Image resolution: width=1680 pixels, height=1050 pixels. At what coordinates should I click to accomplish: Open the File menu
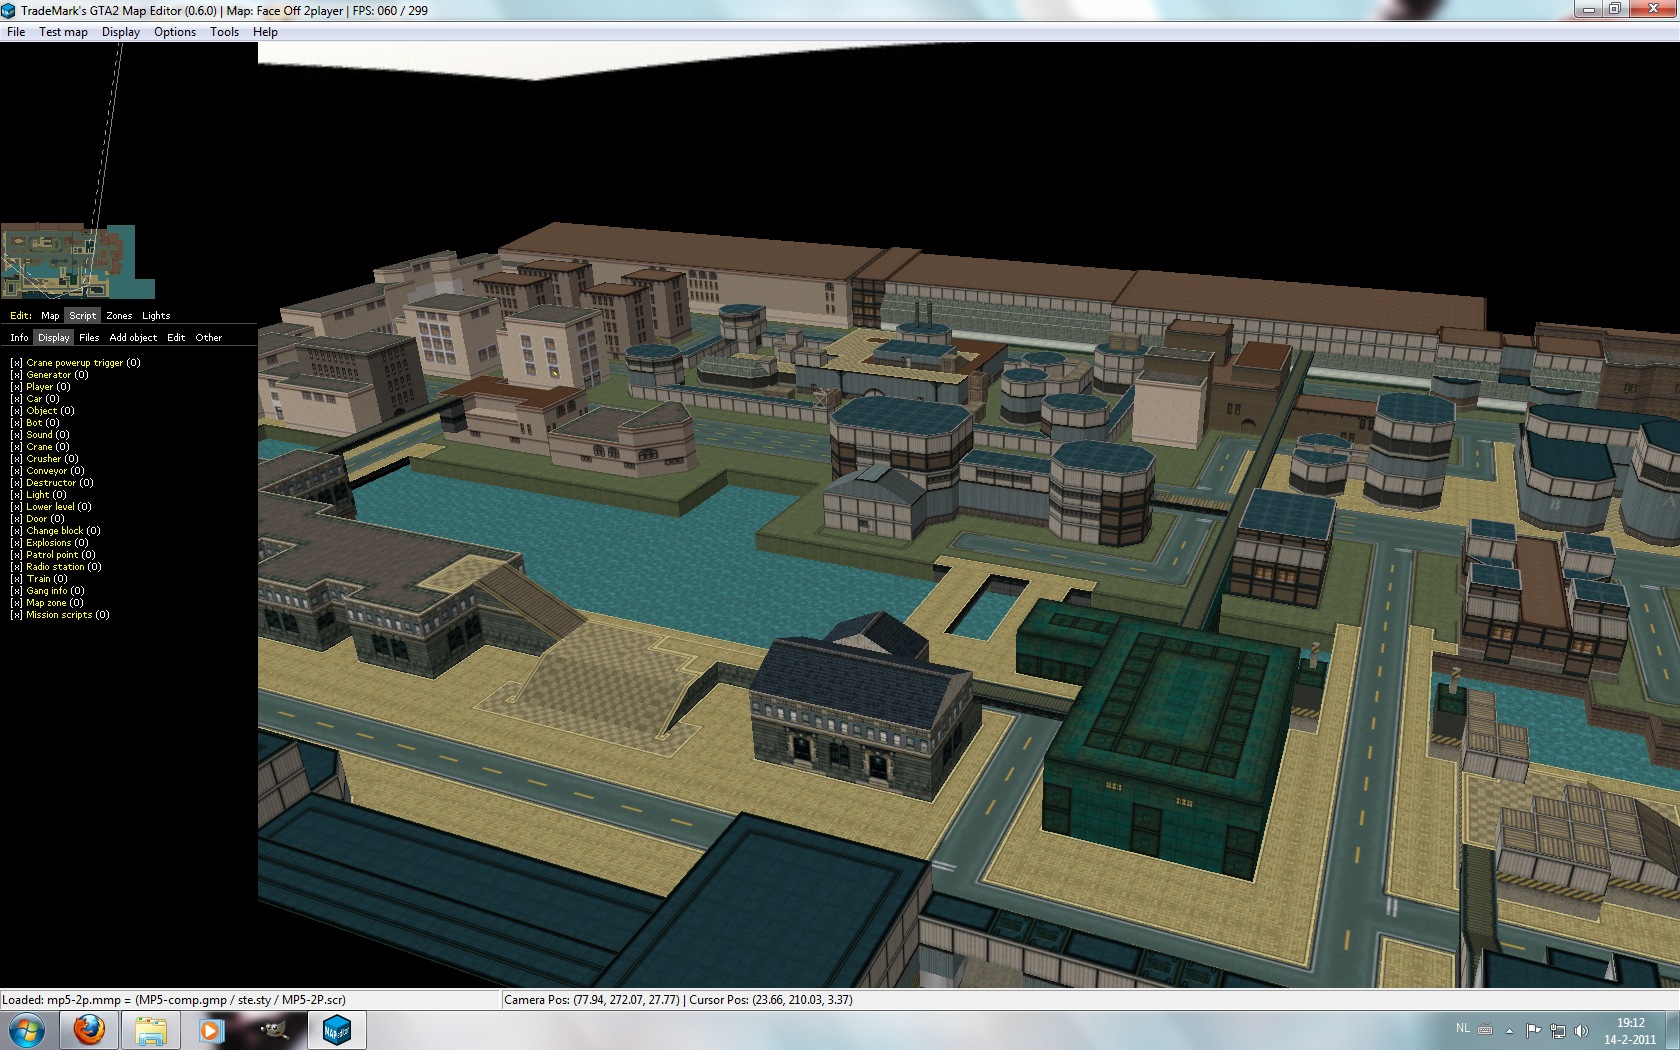click(16, 32)
